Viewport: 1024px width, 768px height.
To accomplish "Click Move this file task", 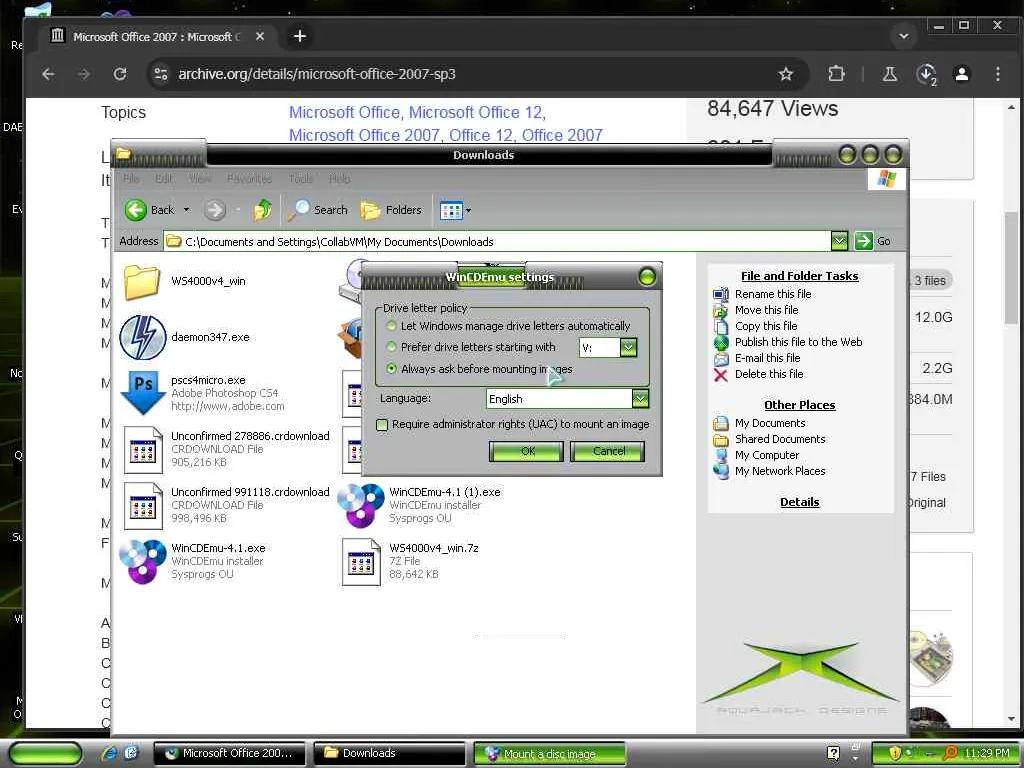I will tap(767, 310).
